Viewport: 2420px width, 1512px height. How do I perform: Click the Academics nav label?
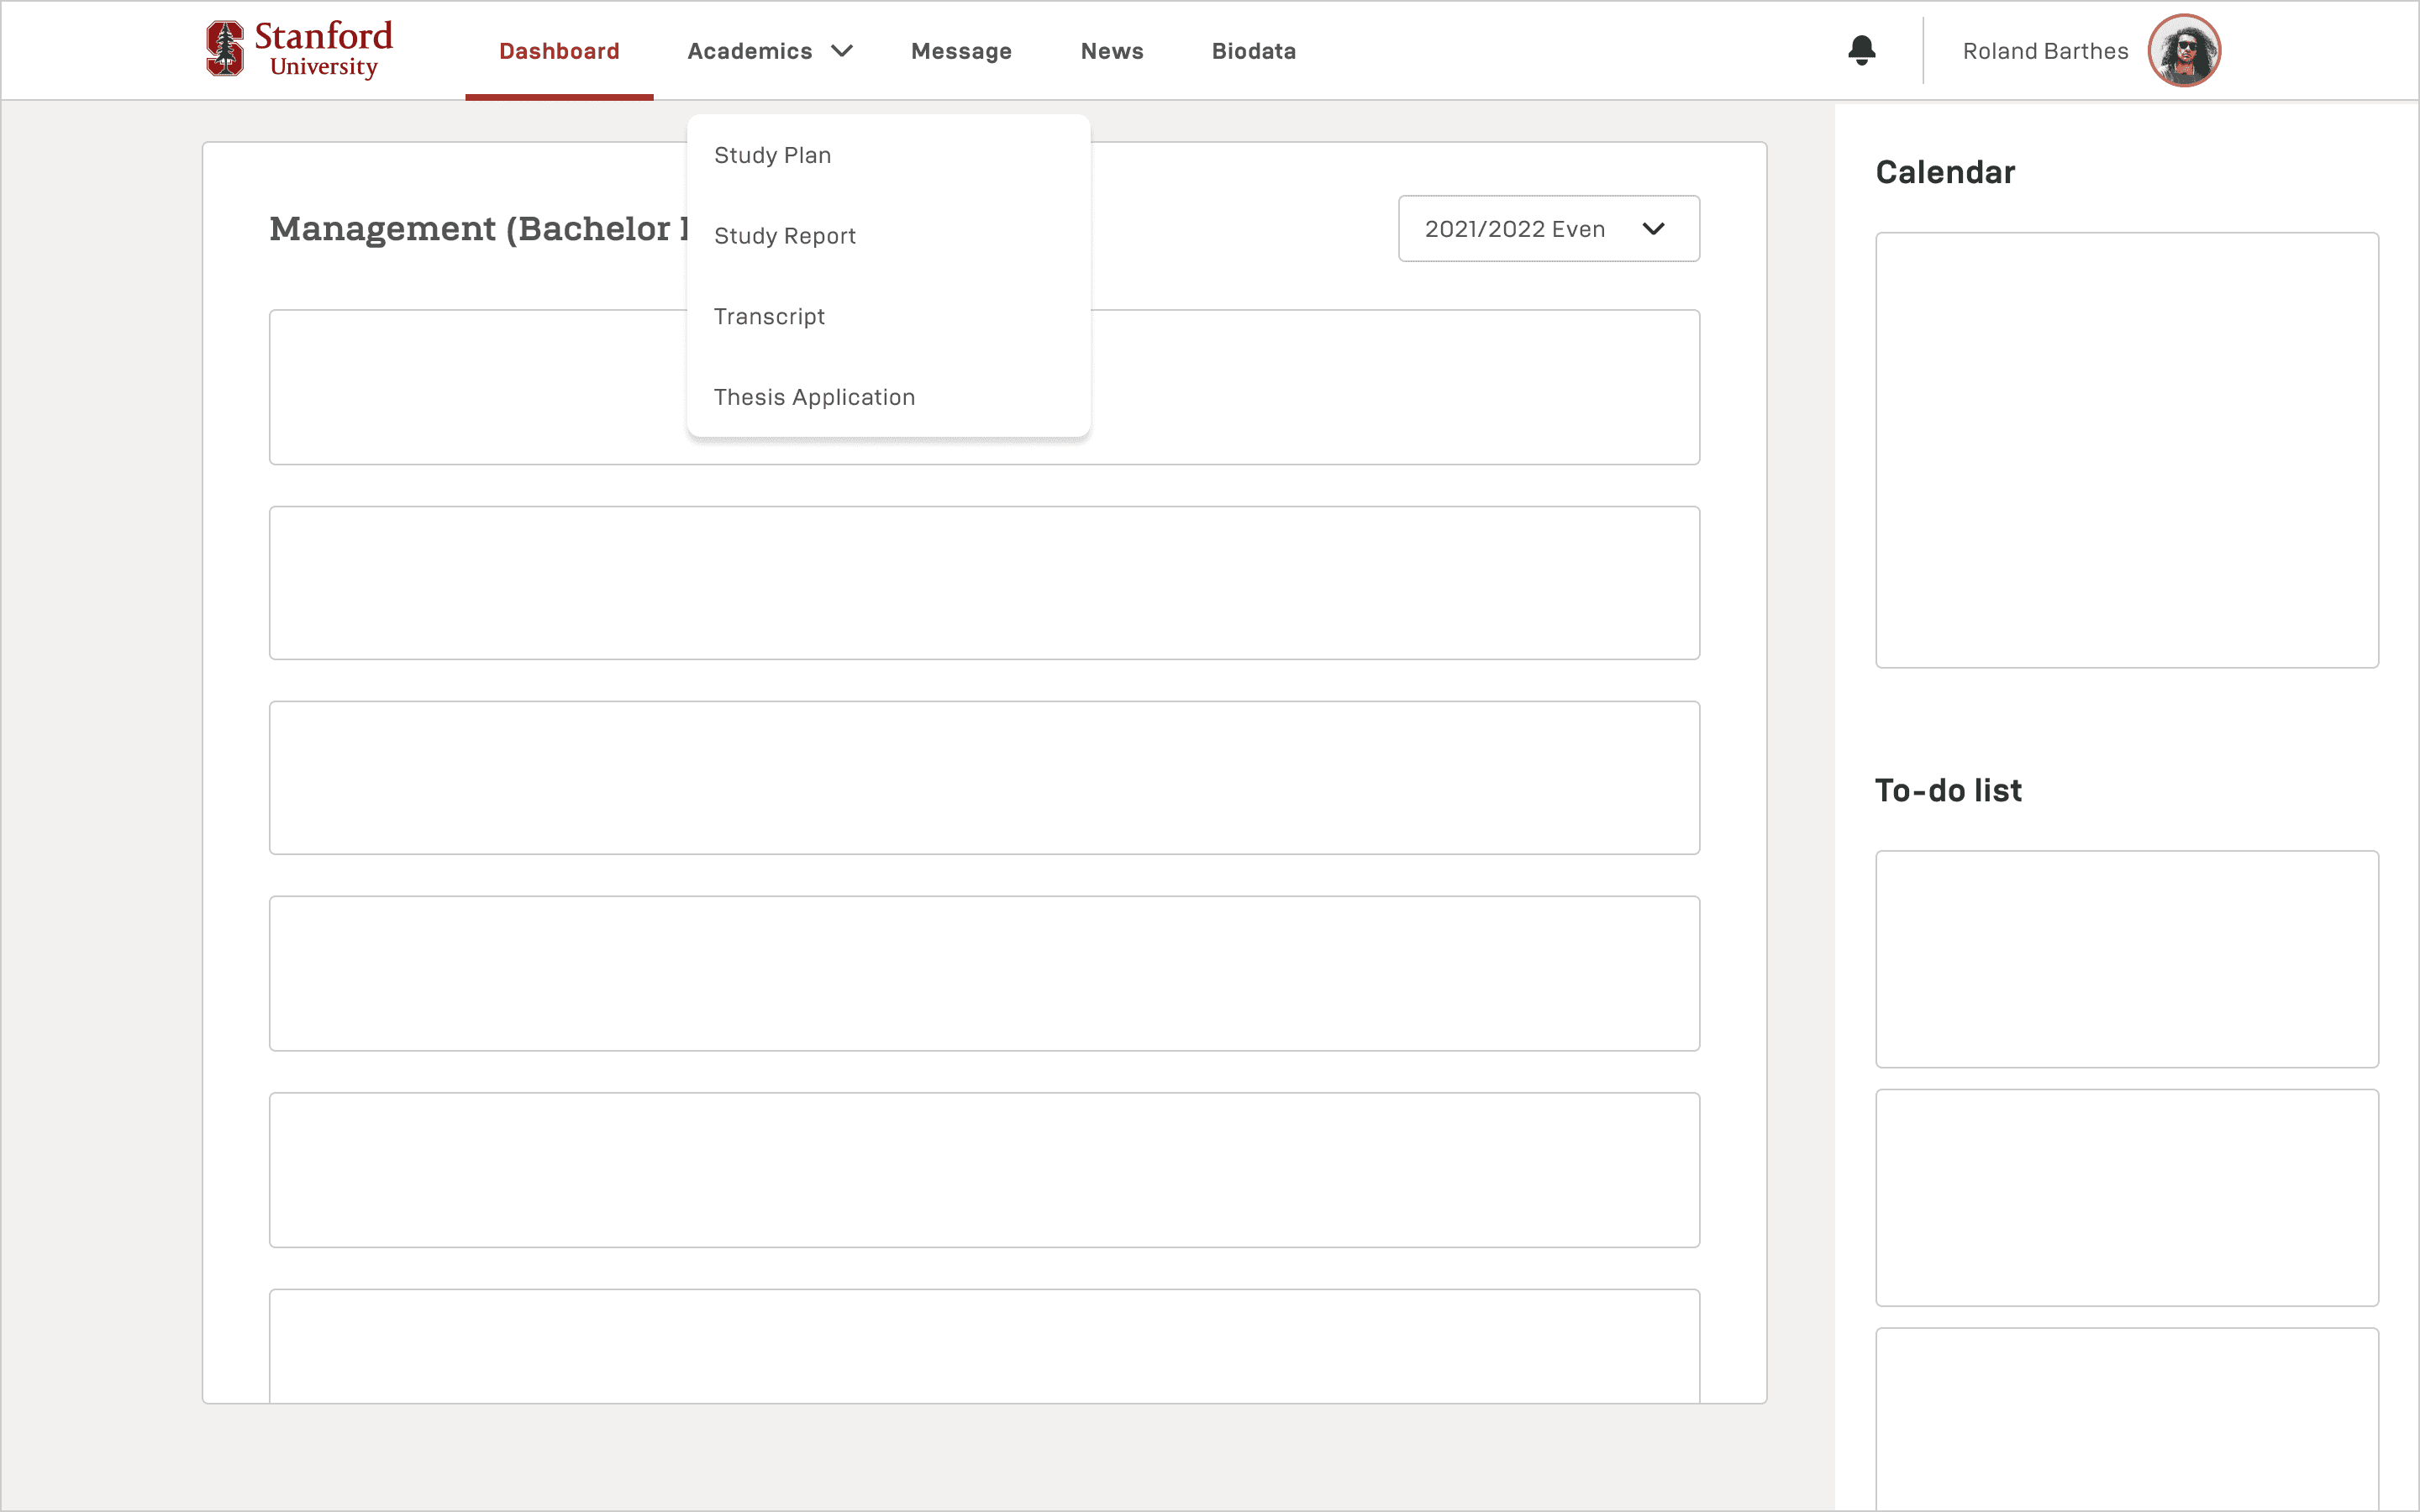(x=749, y=51)
